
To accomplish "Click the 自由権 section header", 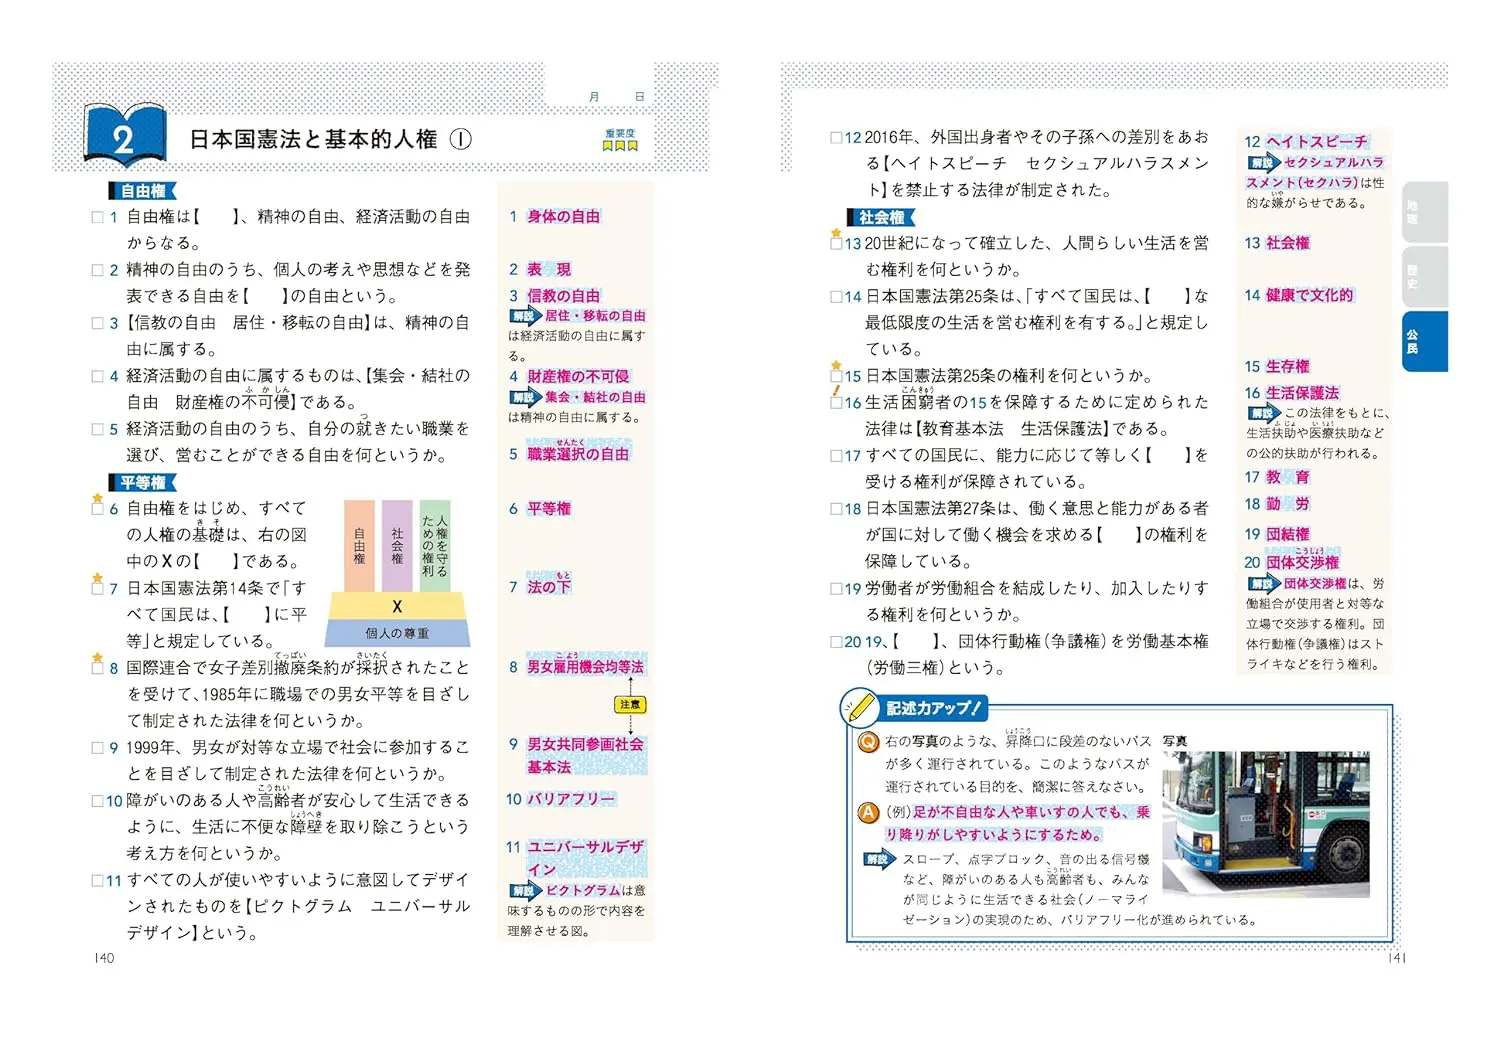I will click(143, 191).
